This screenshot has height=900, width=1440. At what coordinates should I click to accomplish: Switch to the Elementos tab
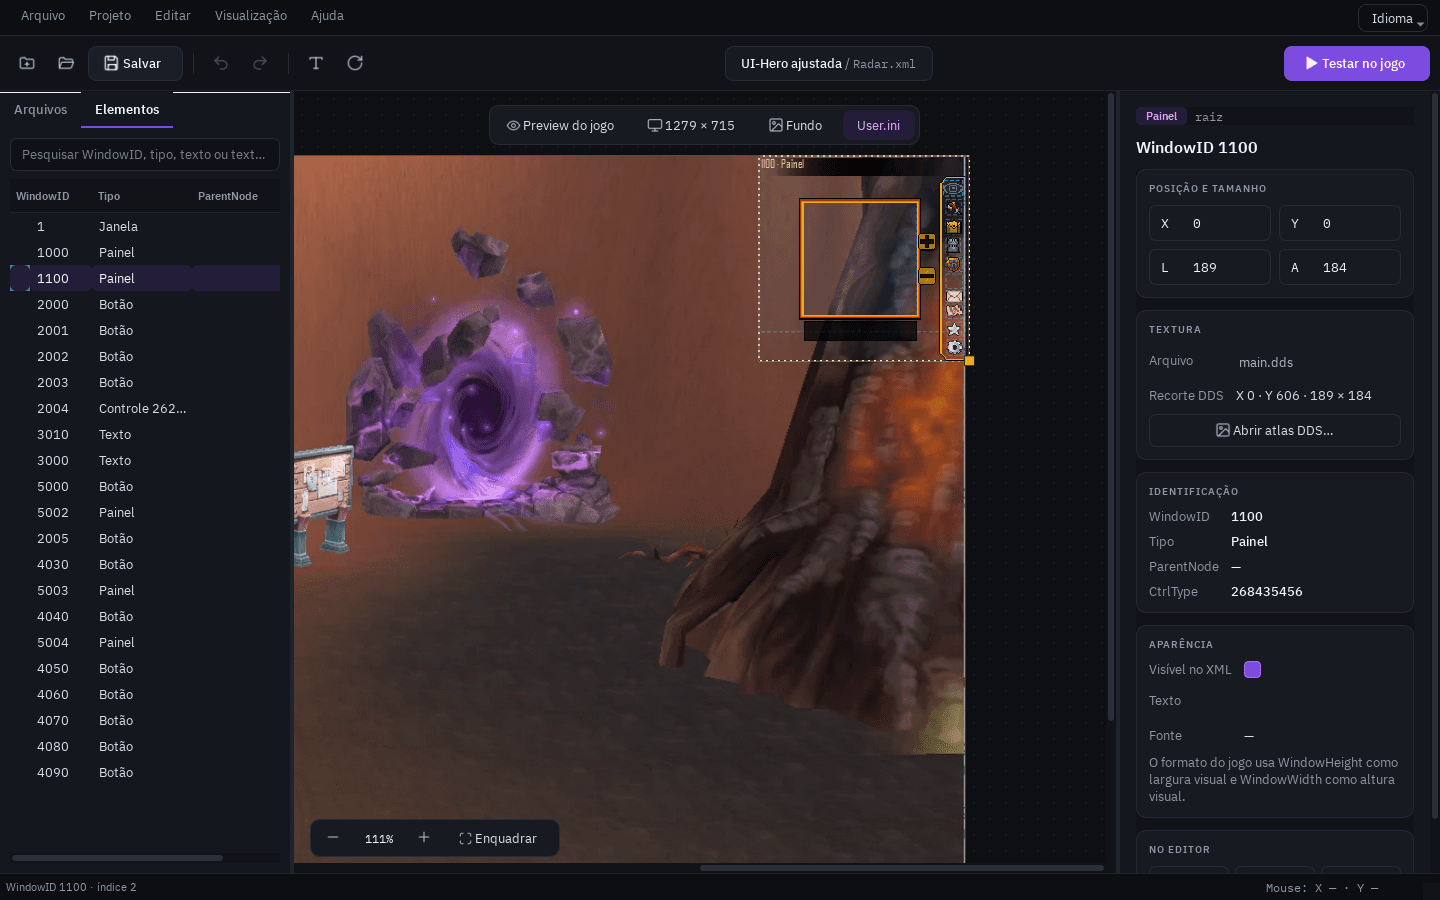pos(127,110)
